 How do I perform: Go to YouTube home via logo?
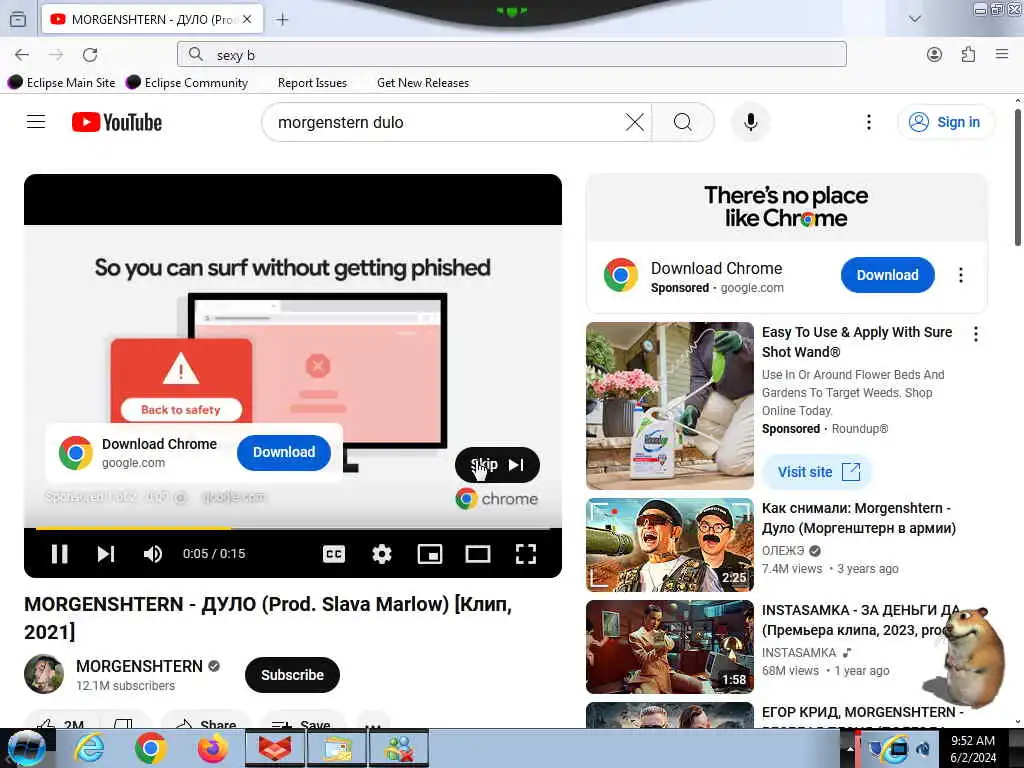click(x=117, y=122)
